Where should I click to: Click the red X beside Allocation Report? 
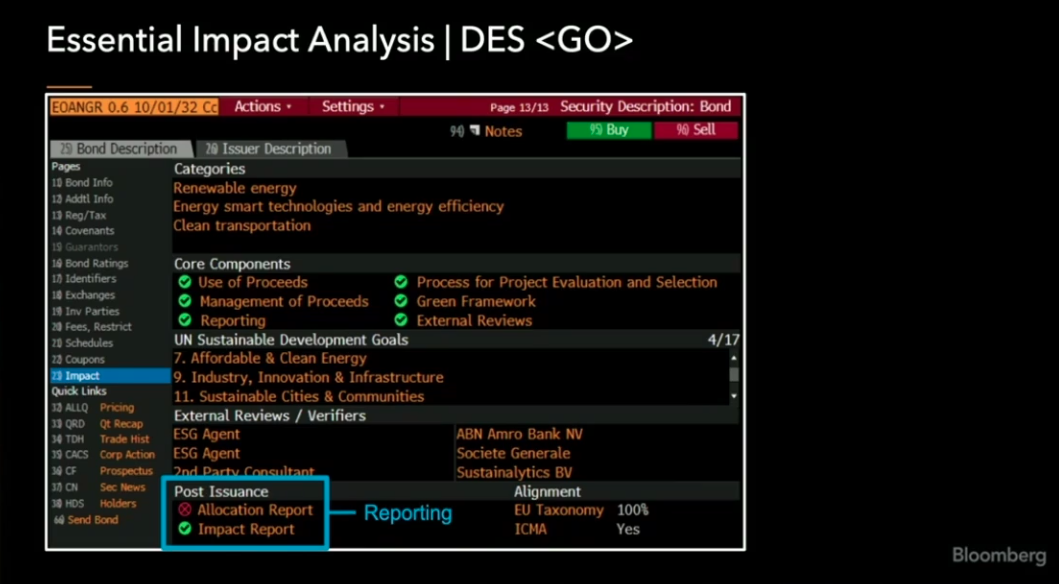(184, 510)
